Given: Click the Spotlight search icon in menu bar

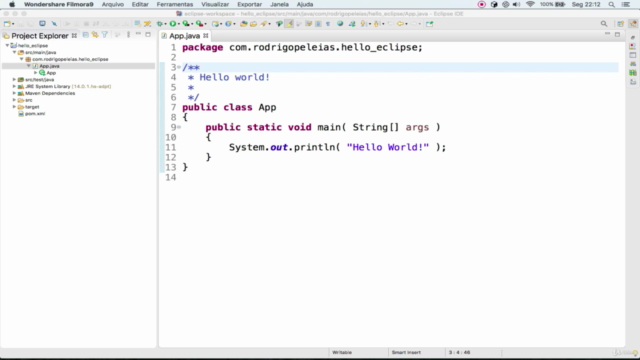Looking at the screenshot, I should (x=611, y=4).
